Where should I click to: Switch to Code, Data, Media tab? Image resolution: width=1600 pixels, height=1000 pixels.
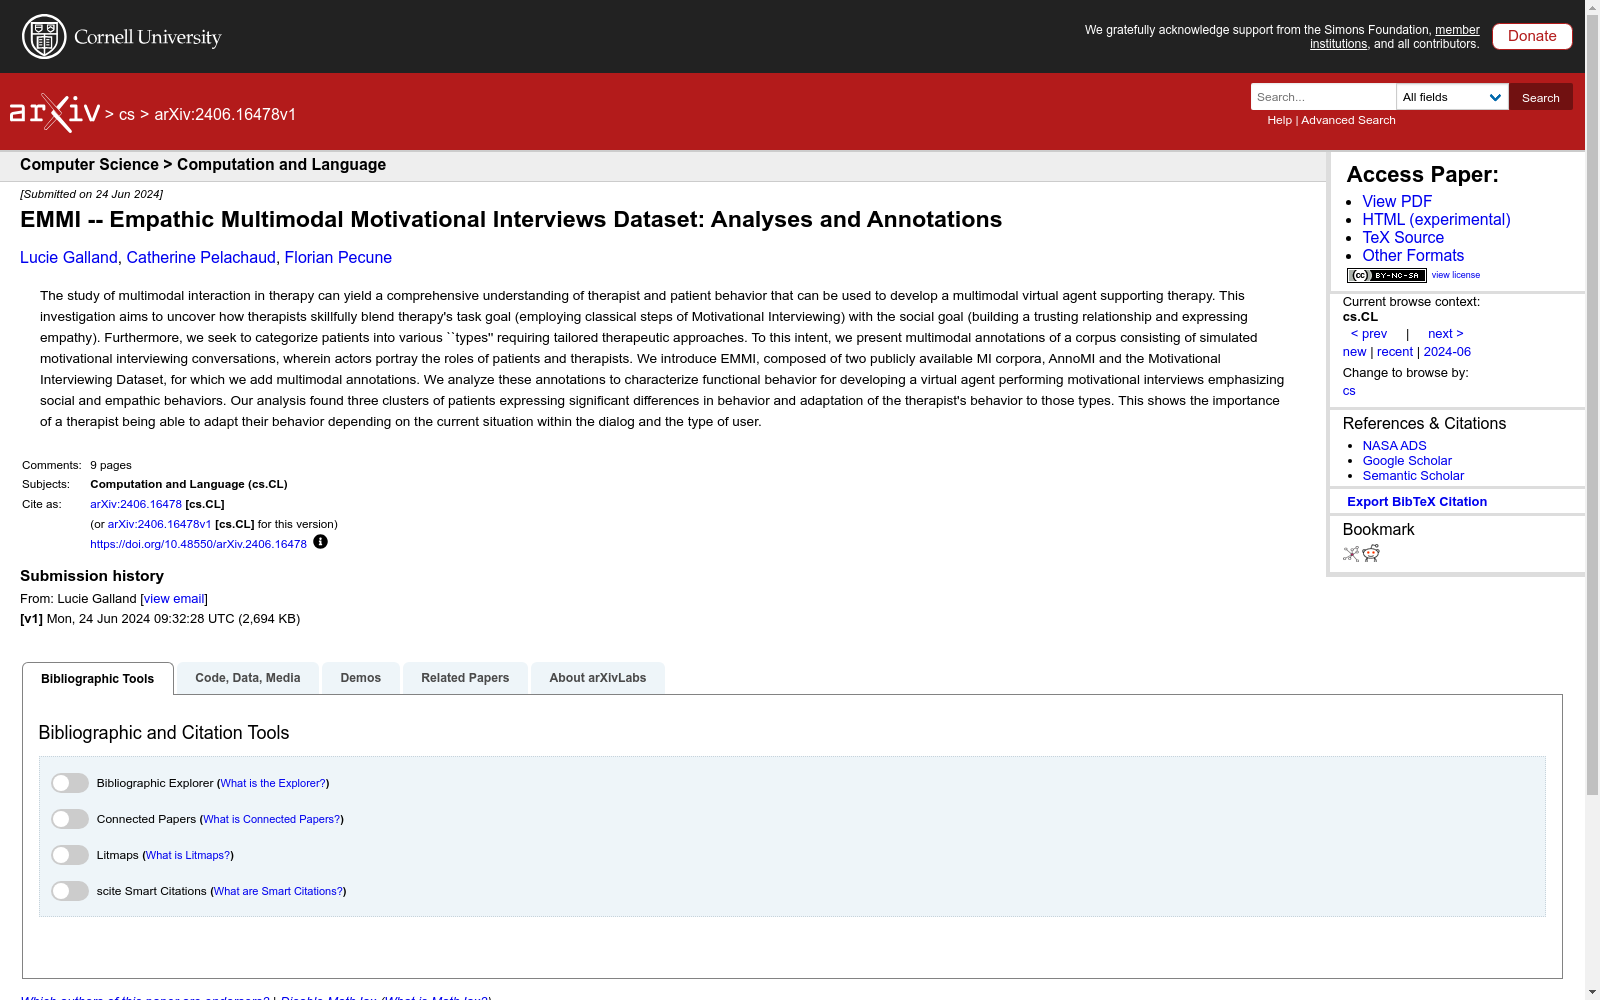pos(248,678)
